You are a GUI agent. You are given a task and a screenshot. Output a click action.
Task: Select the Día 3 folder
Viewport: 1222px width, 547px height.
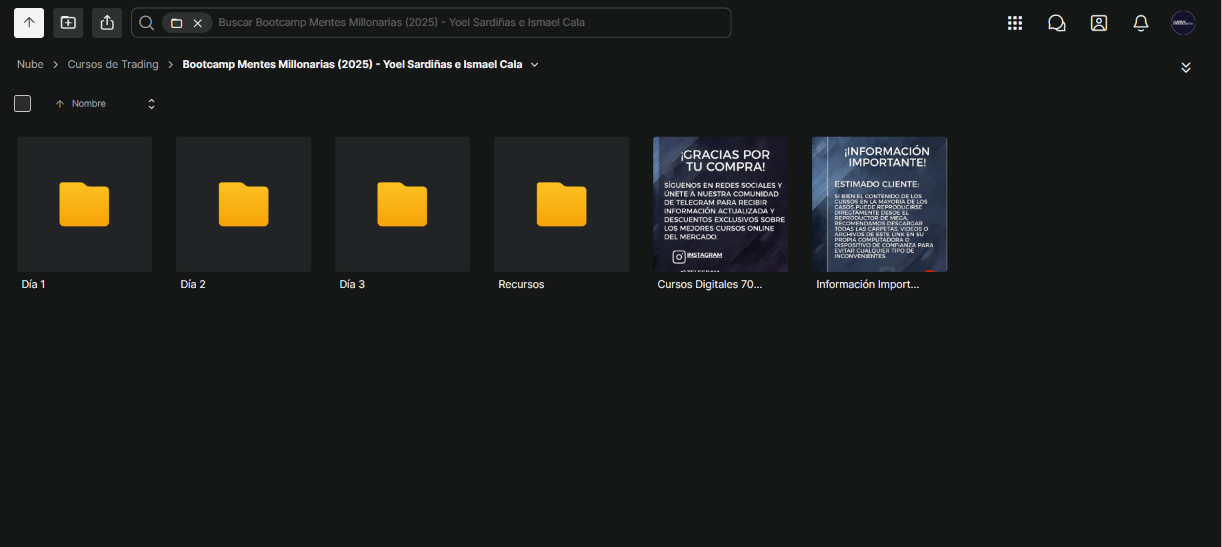pos(402,204)
